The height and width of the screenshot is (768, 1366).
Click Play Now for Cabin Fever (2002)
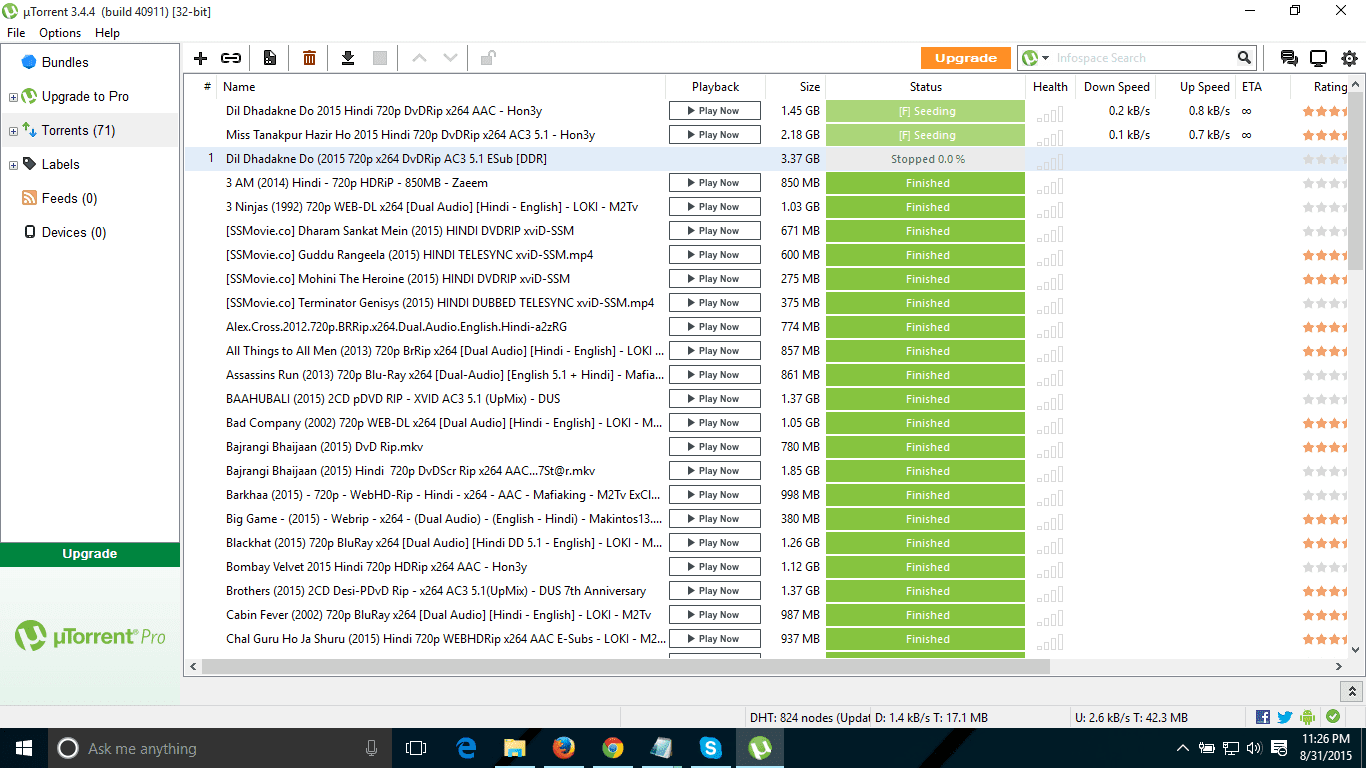click(715, 615)
